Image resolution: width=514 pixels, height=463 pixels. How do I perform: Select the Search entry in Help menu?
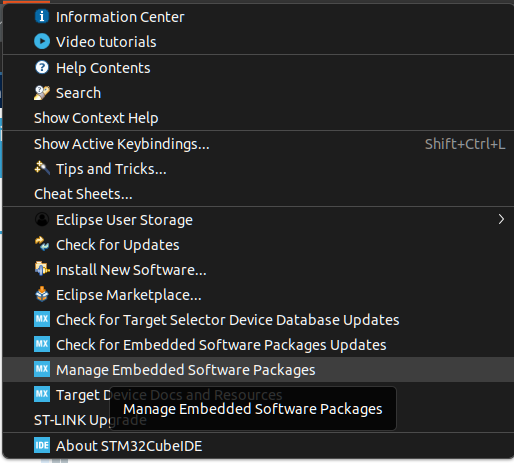tap(258, 93)
